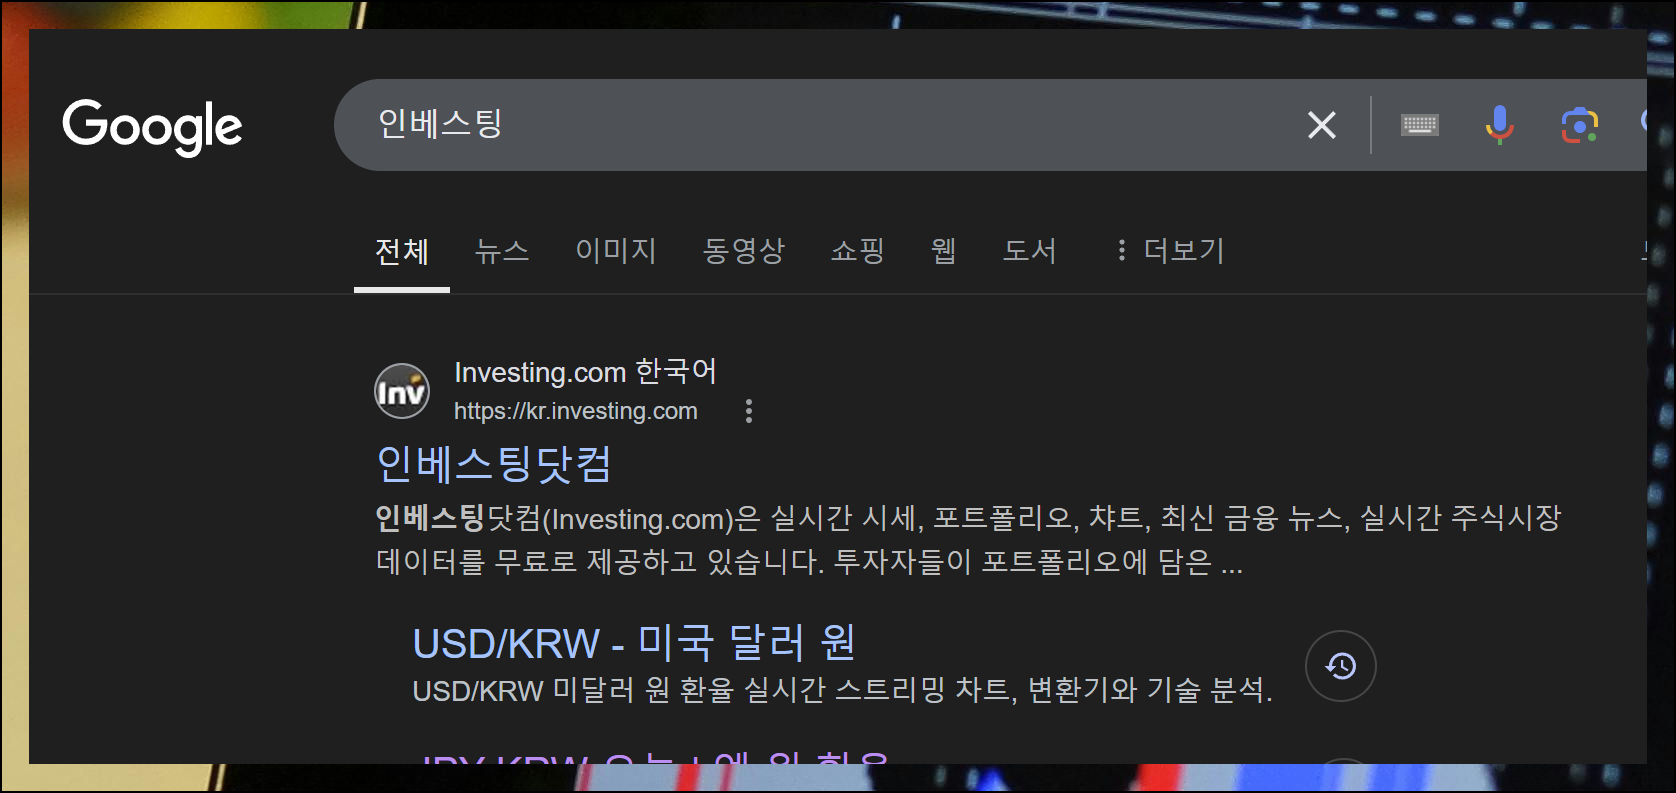
Task: Switch to the 쇼핑 tab
Action: (858, 251)
